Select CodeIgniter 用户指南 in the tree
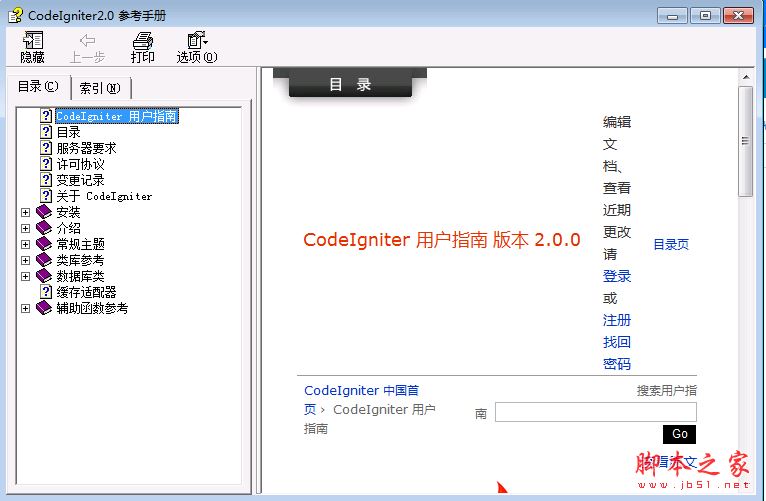The width and height of the screenshot is (766, 501). point(117,116)
